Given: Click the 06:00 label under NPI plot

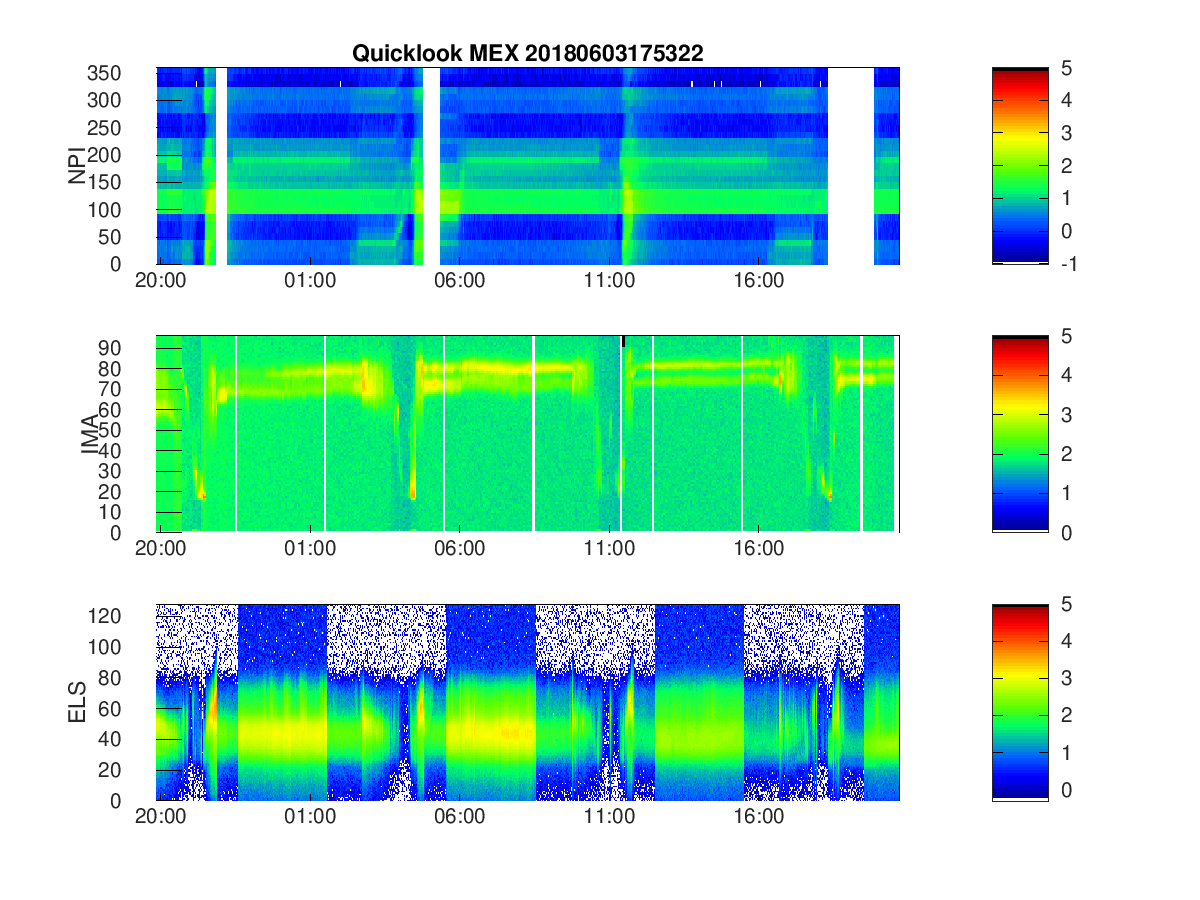Looking at the screenshot, I should coord(460,281).
